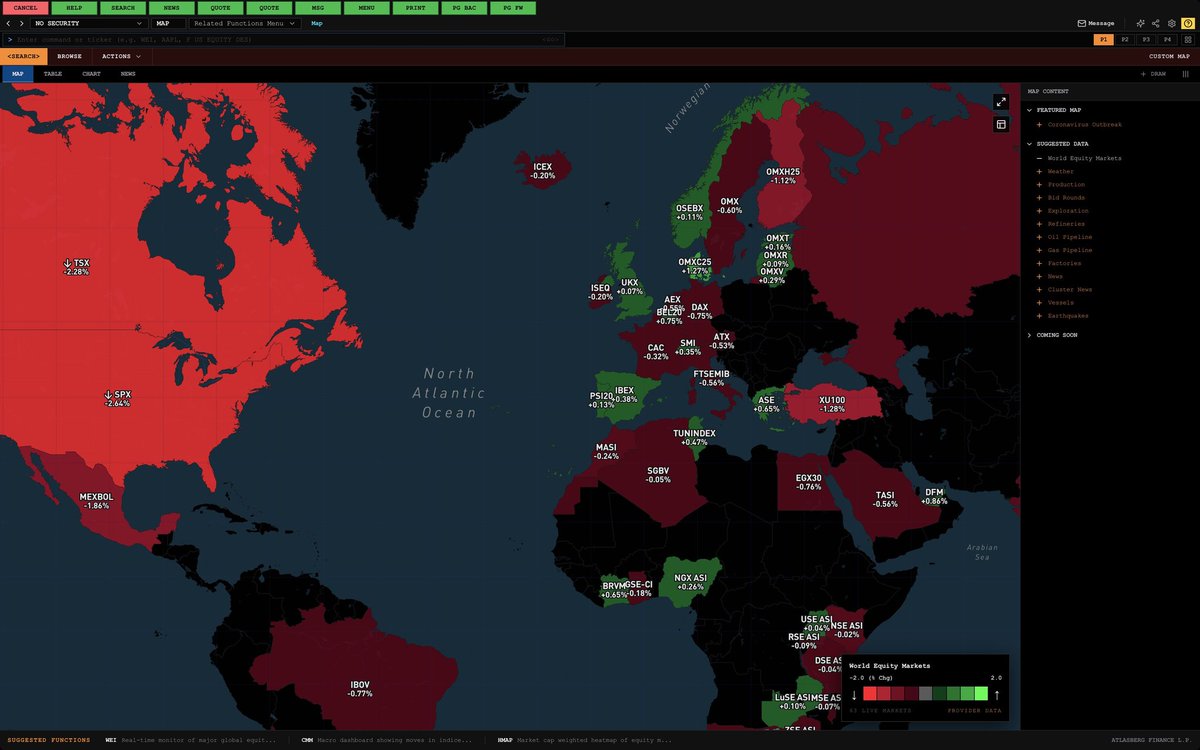Click the up arrow in the legend
Viewport: 1200px width, 750px height.
pos(997,694)
